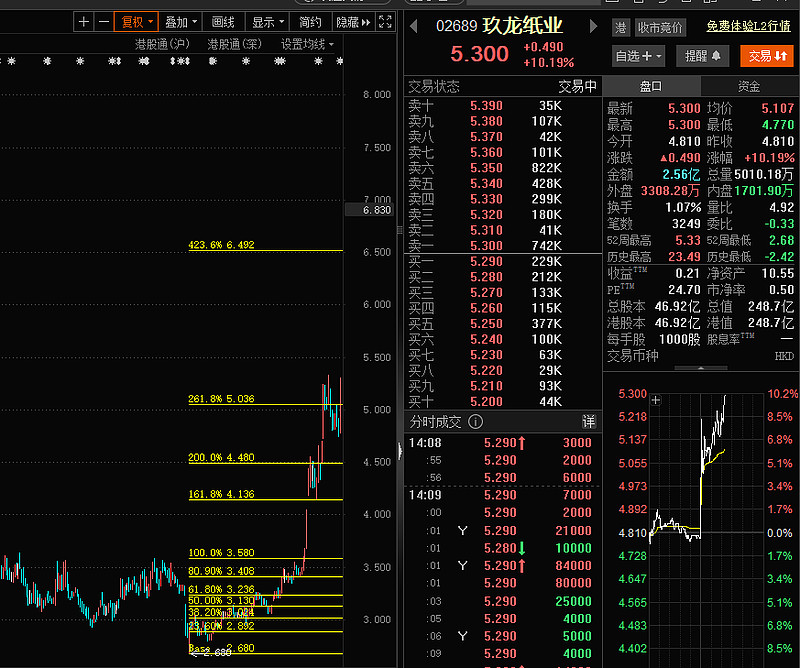Open the 复权 dropdown
The width and height of the screenshot is (800, 668).
pyautogui.click(x=136, y=22)
